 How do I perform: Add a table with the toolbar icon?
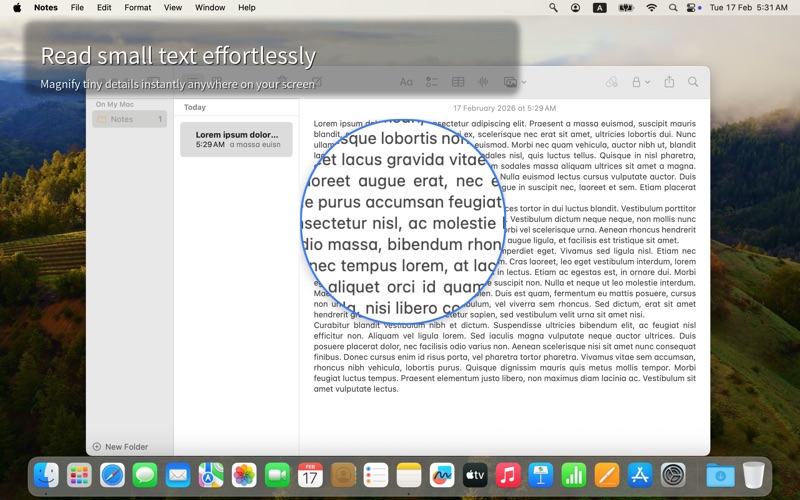[458, 82]
